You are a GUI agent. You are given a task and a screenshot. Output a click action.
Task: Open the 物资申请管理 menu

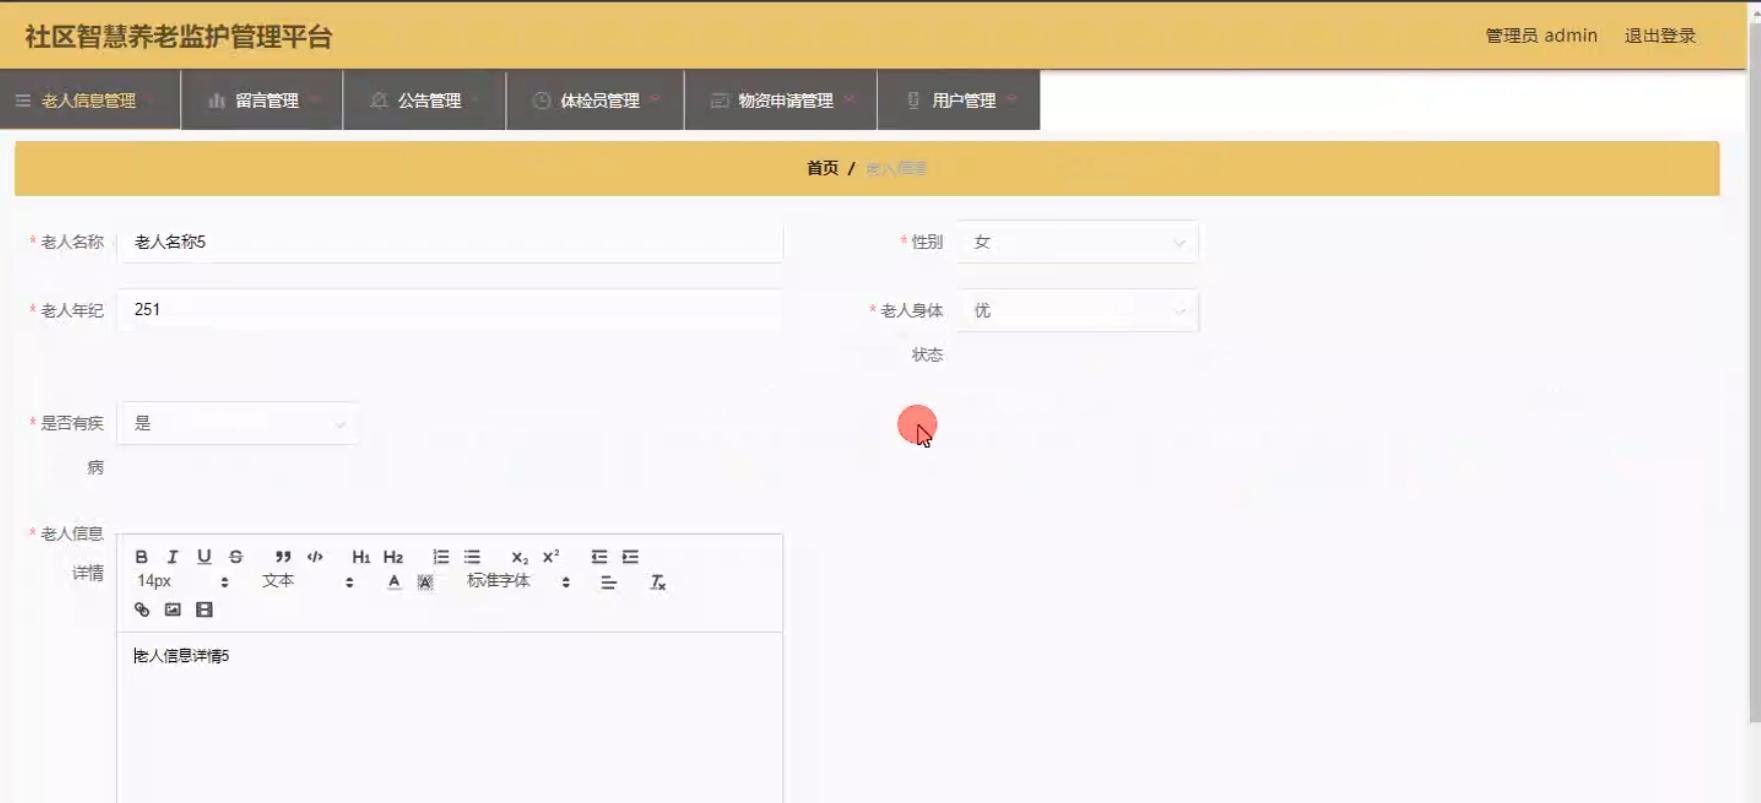[x=781, y=100]
